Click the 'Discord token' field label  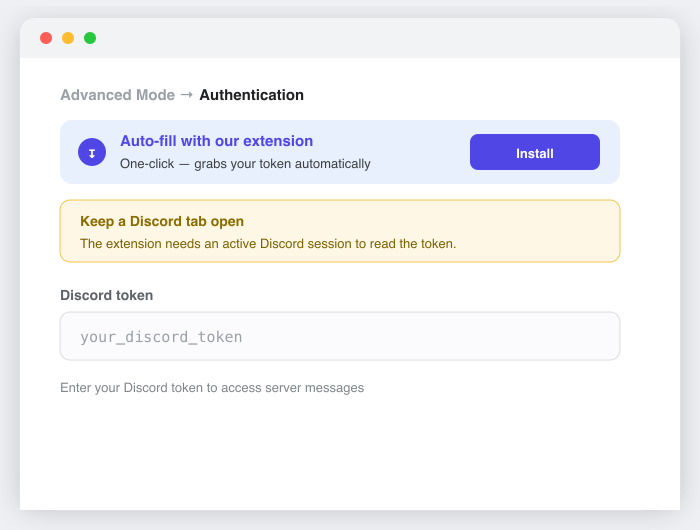click(107, 295)
